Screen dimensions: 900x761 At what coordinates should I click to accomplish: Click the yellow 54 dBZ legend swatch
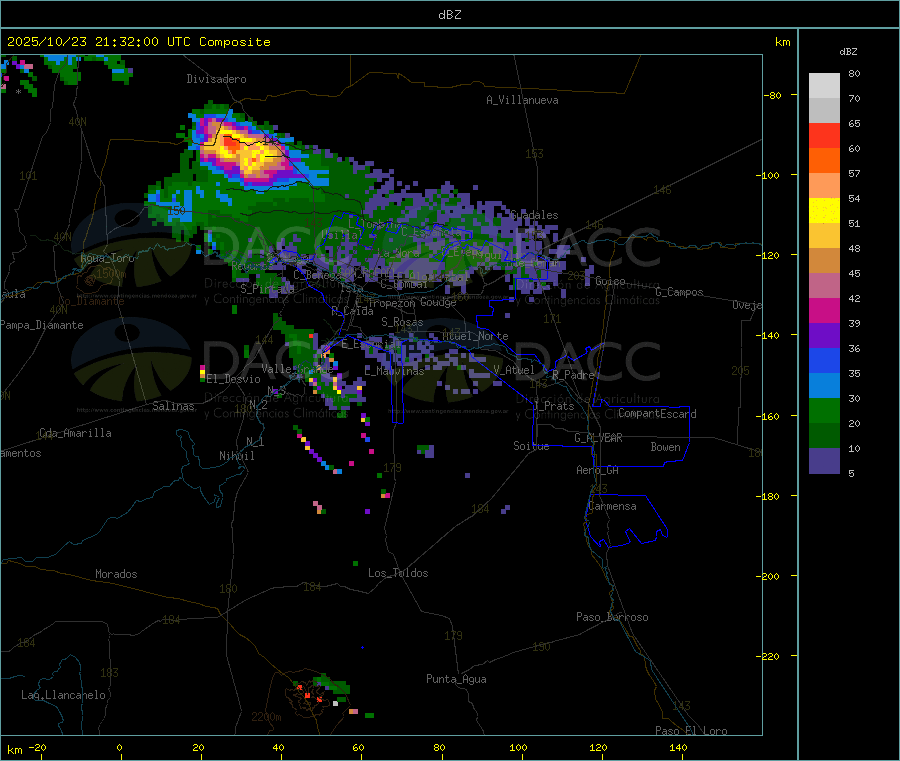[824, 211]
